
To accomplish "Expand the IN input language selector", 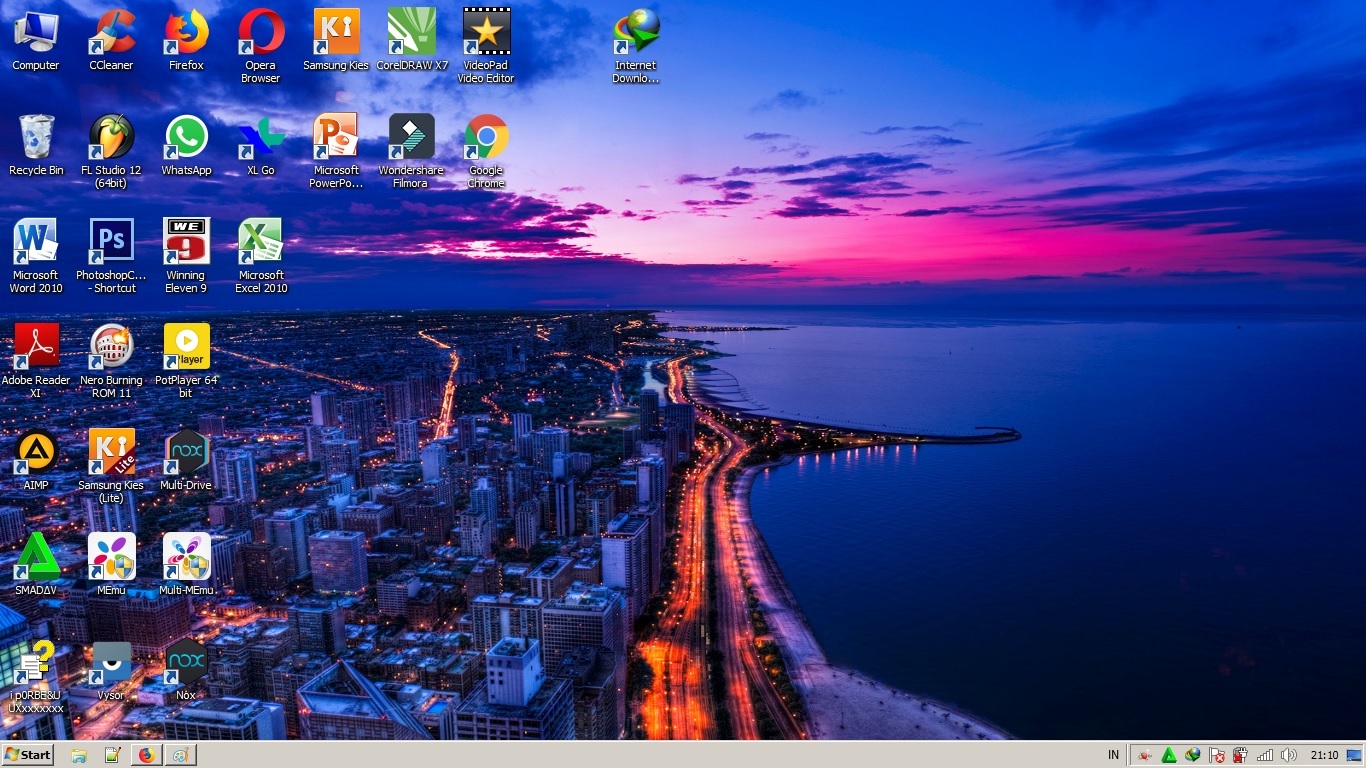I will point(1113,755).
